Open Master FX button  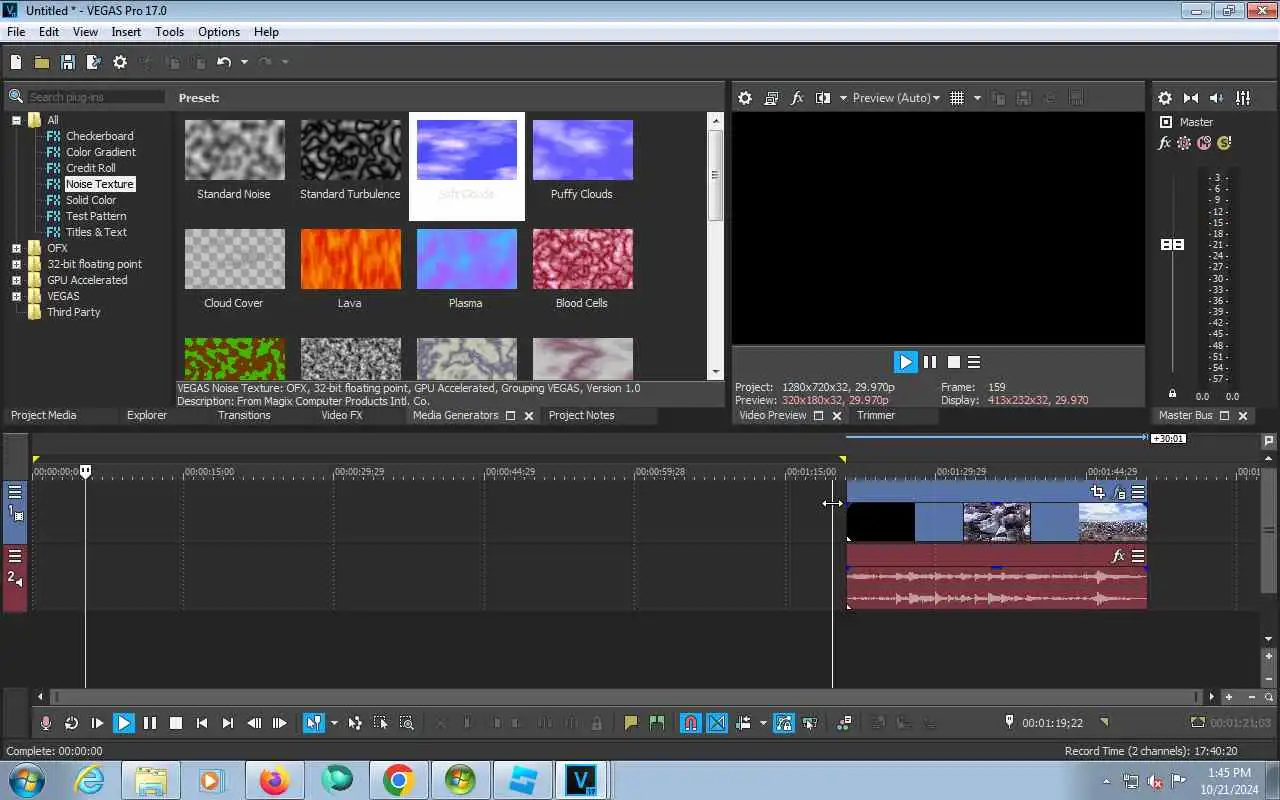(x=1164, y=143)
